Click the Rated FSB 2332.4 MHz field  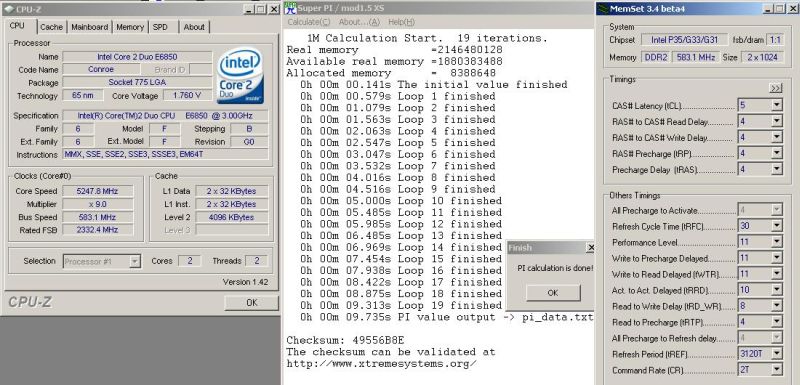click(97, 230)
